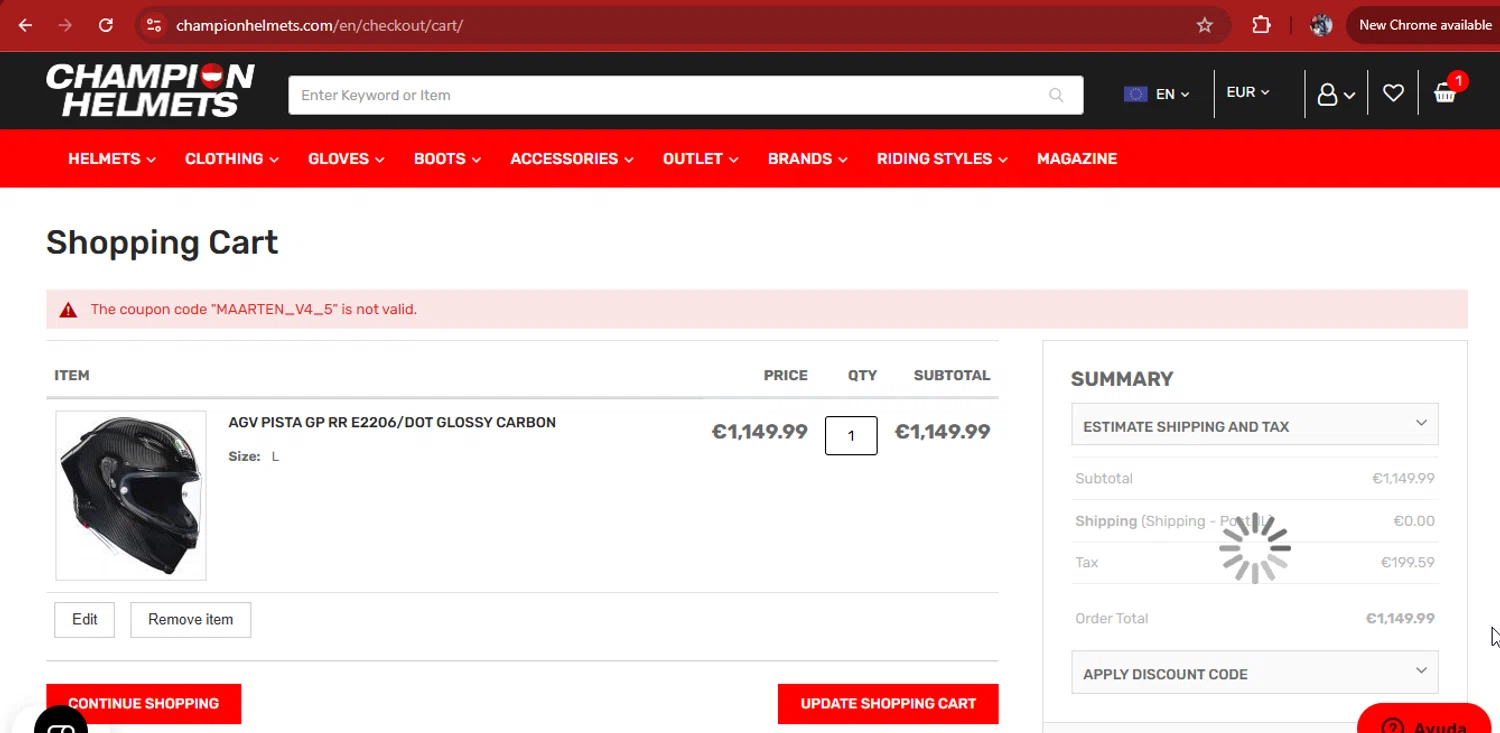This screenshot has width=1500, height=733.
Task: Click the warning icon in coupon error message
Action: 68,310
